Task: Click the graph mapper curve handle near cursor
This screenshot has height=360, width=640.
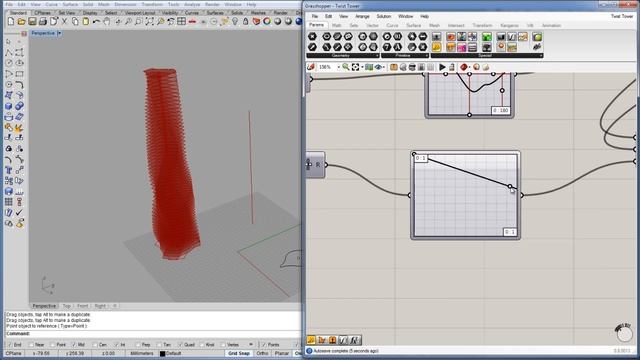Action: pos(510,187)
